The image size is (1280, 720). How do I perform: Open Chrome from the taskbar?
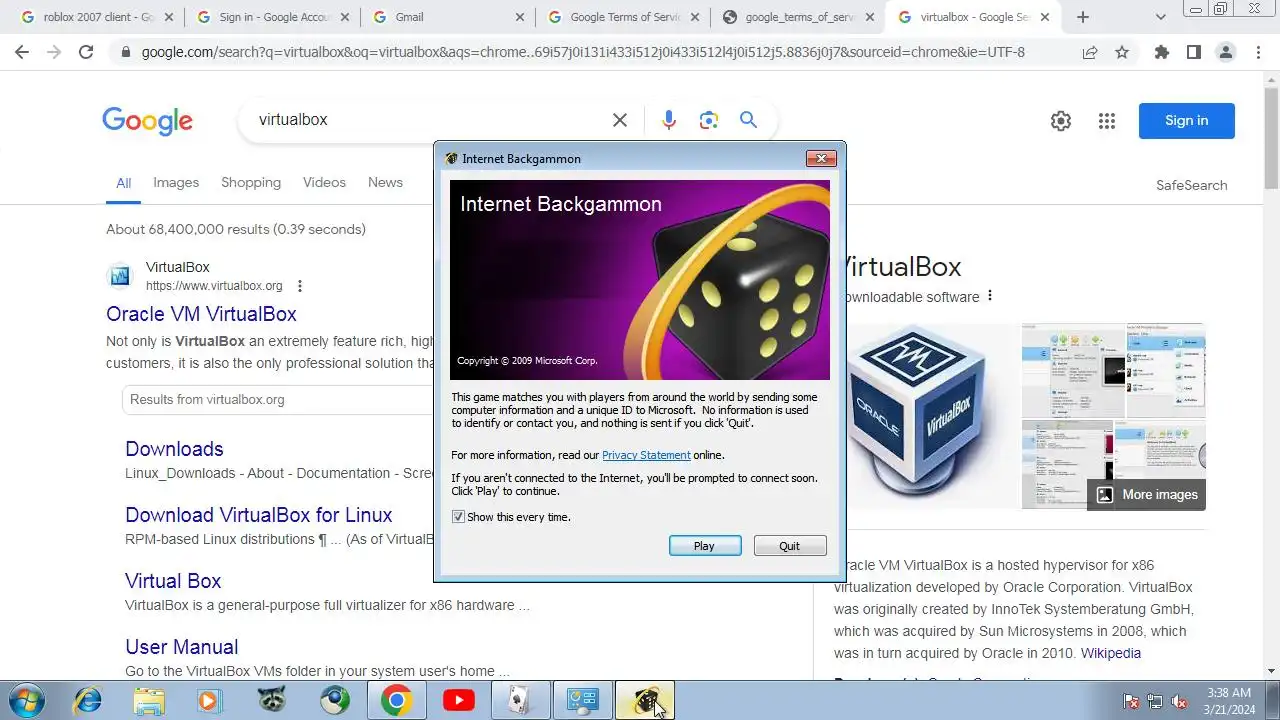click(396, 701)
